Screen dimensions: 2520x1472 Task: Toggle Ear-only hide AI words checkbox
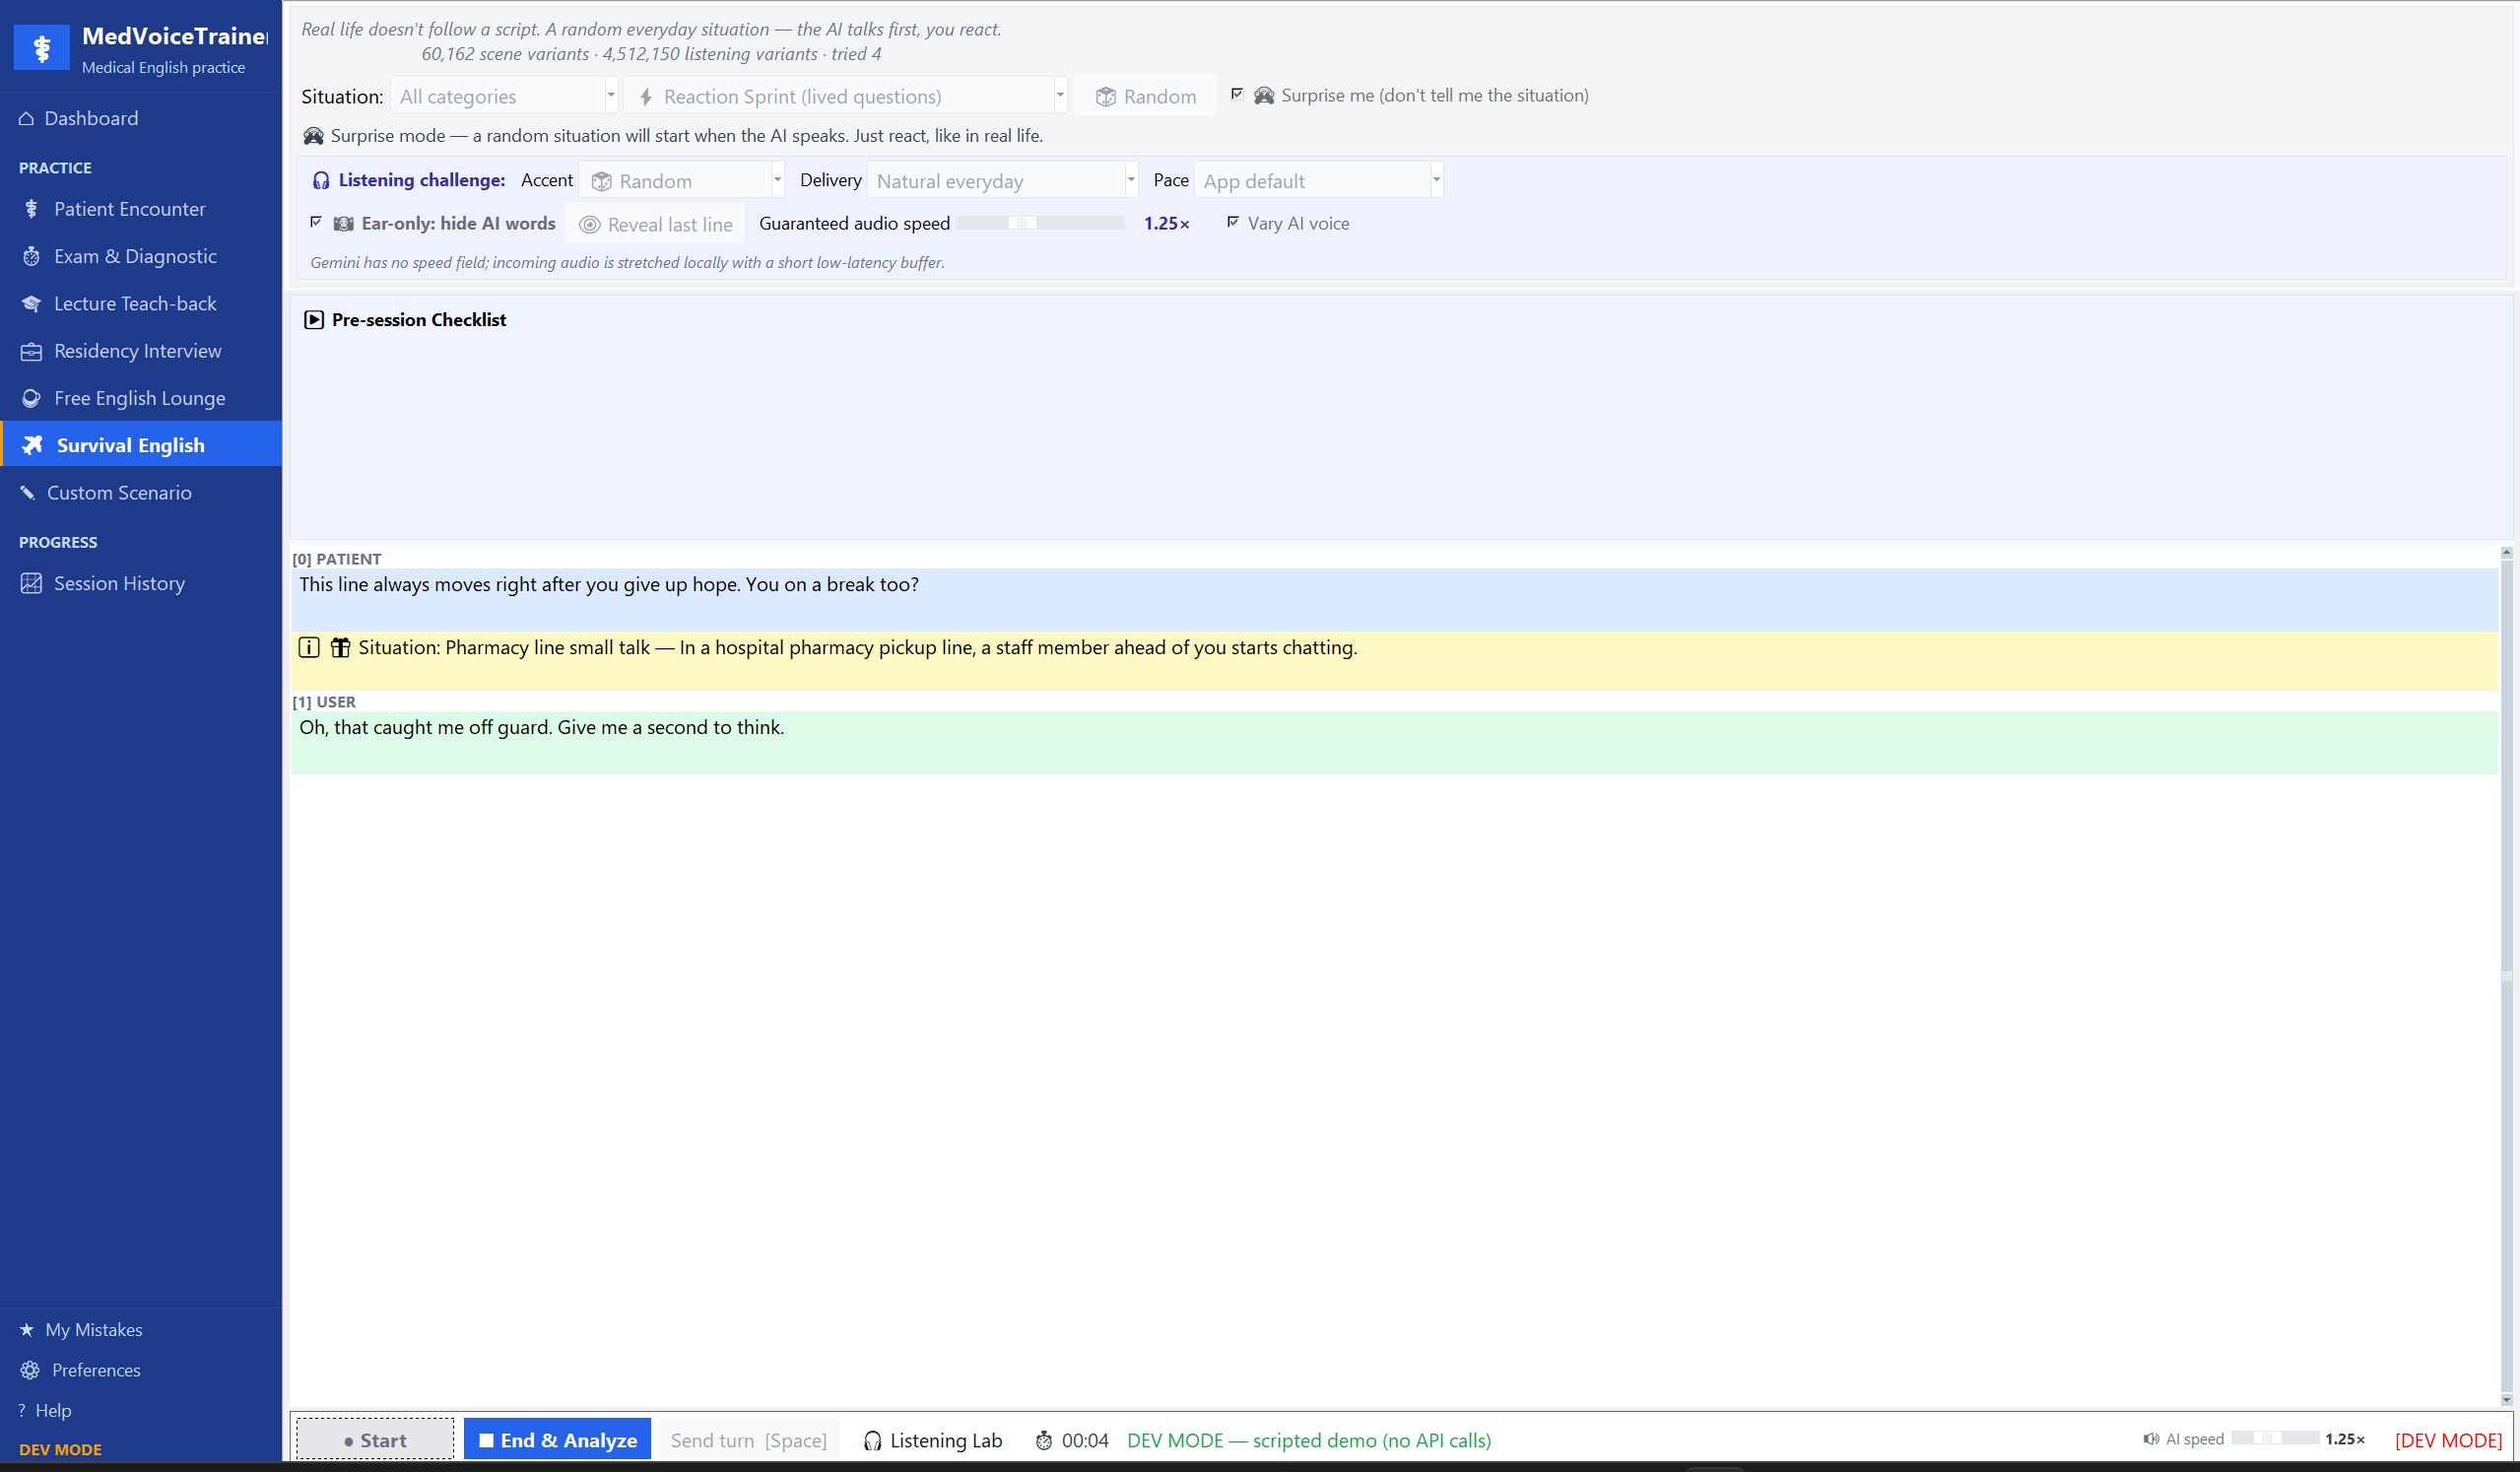316,222
